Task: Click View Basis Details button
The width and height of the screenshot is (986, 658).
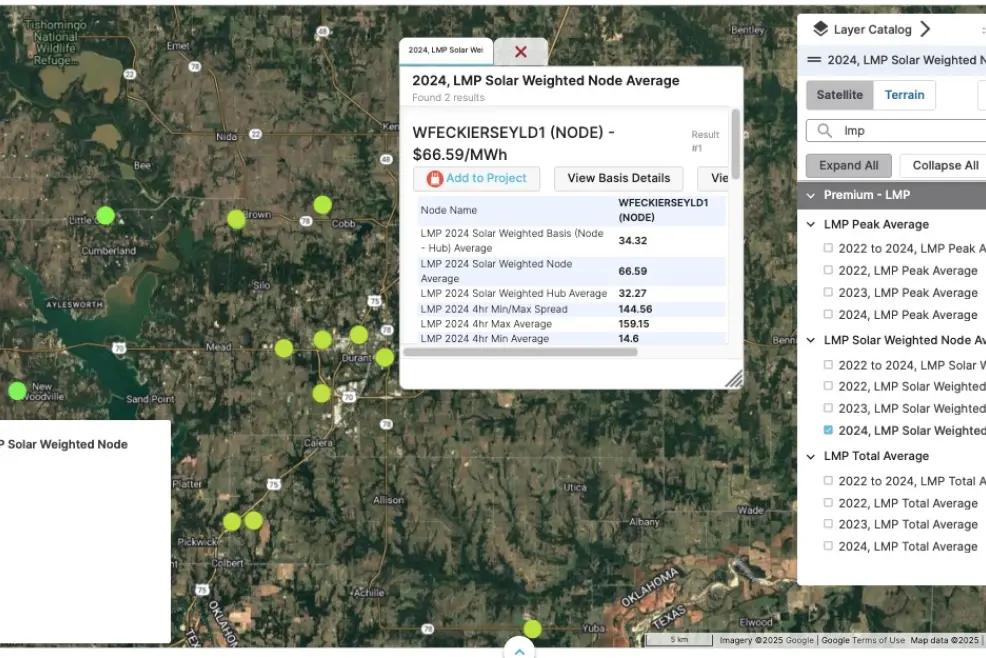Action: coord(618,178)
